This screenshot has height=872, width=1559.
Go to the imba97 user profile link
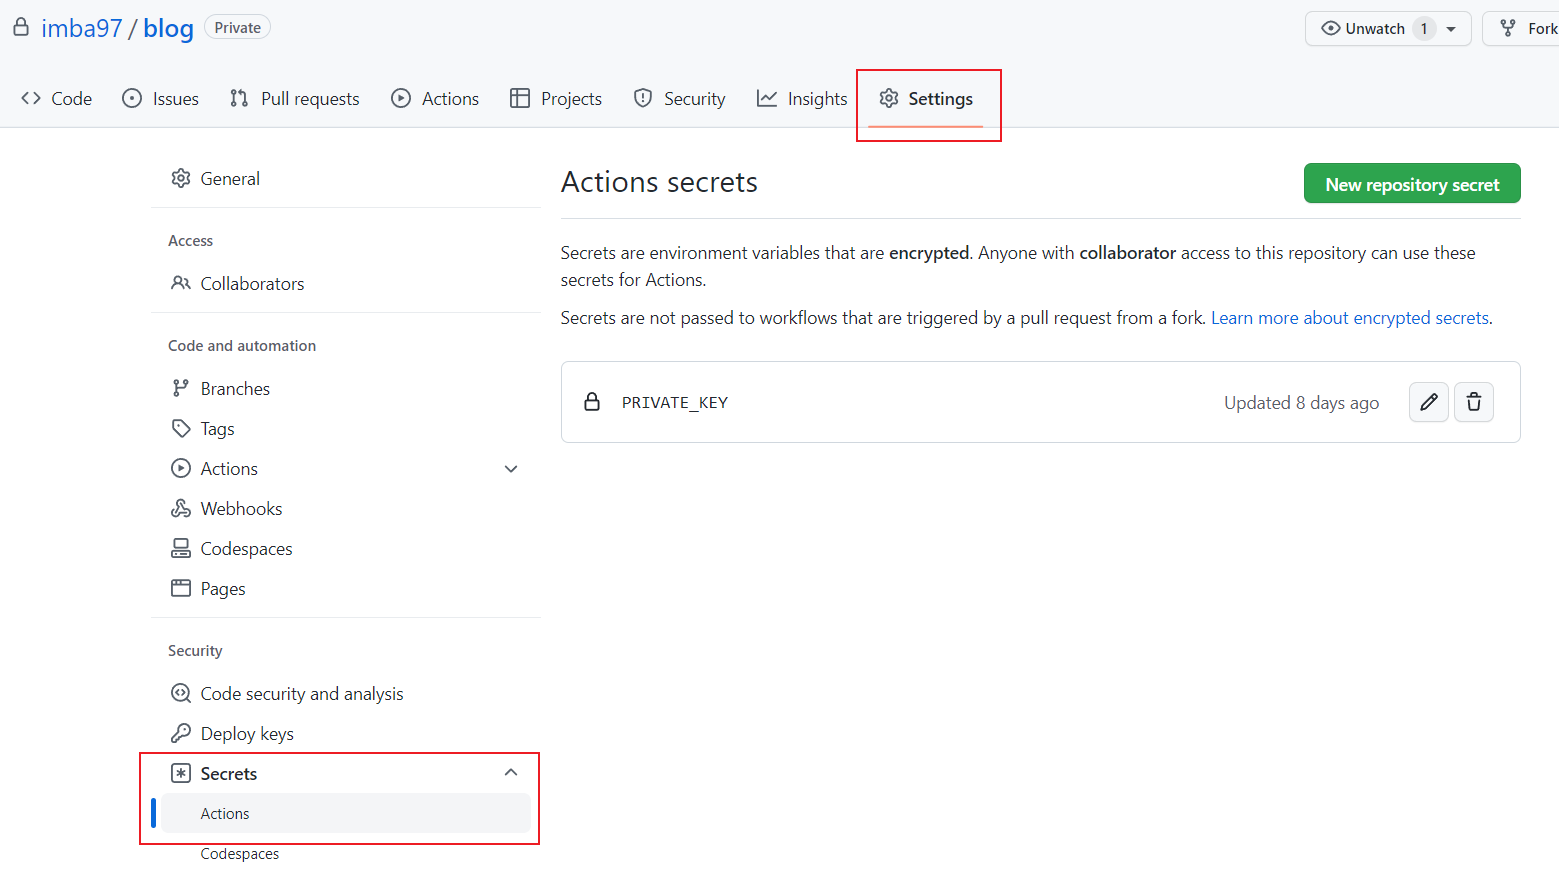tap(81, 28)
